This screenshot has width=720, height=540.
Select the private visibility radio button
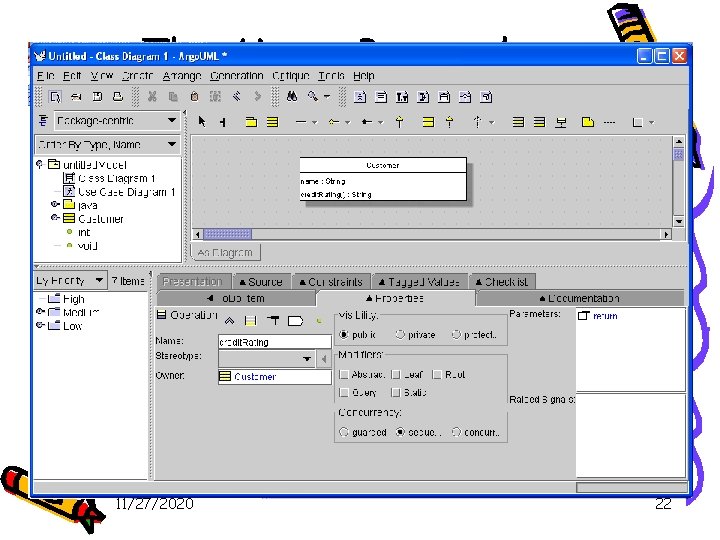tap(400, 335)
